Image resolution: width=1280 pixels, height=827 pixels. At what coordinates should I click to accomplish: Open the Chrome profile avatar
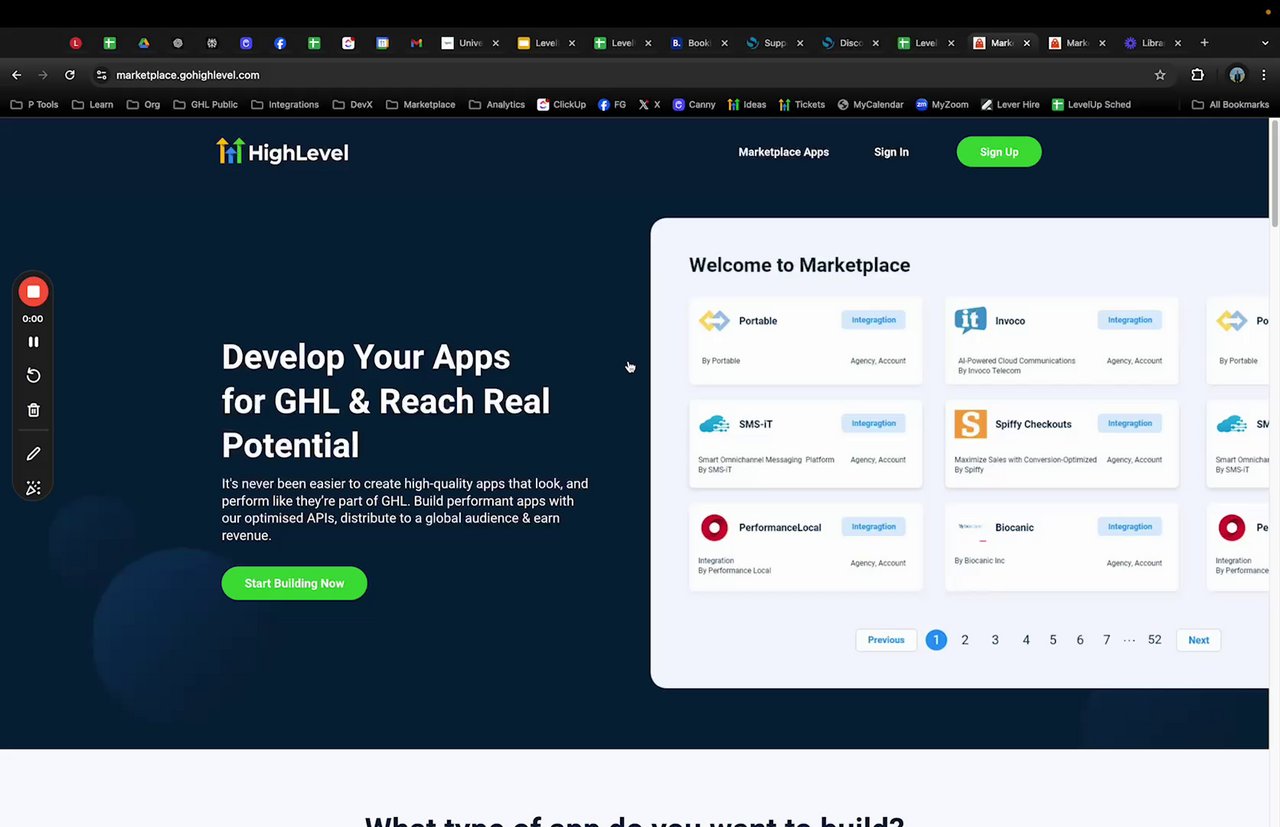point(1237,75)
